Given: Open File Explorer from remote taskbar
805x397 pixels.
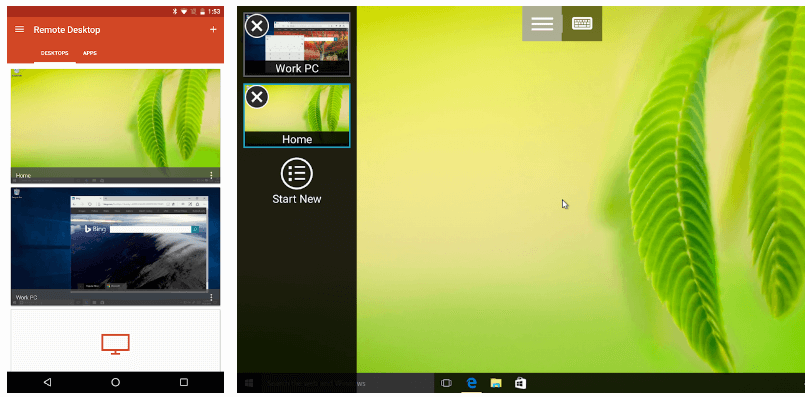Looking at the screenshot, I should (496, 383).
